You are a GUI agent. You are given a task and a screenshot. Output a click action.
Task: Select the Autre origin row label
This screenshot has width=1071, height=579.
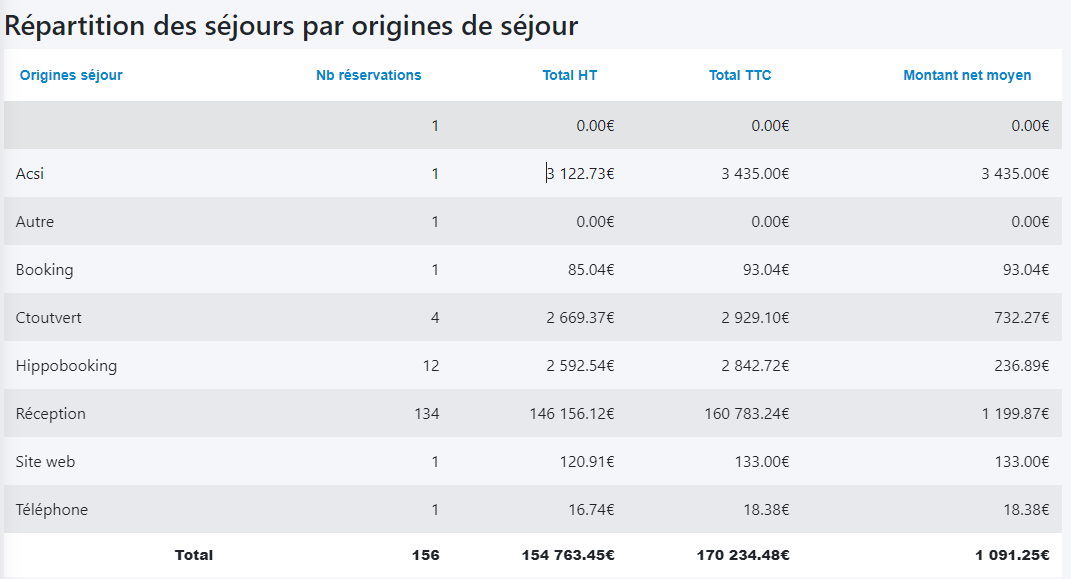[x=35, y=222]
